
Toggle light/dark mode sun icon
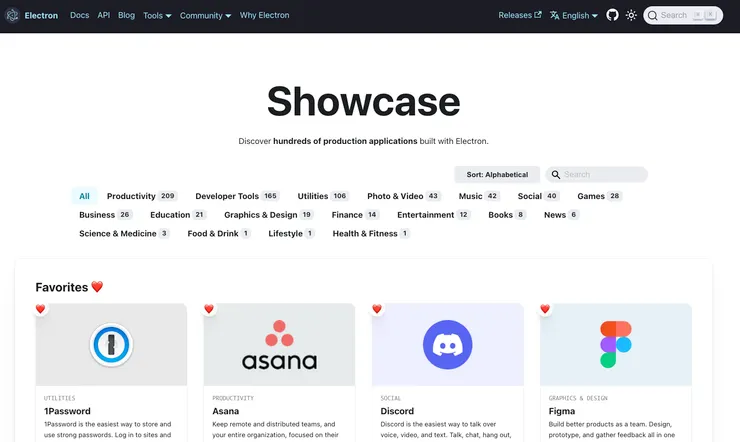[x=631, y=15]
